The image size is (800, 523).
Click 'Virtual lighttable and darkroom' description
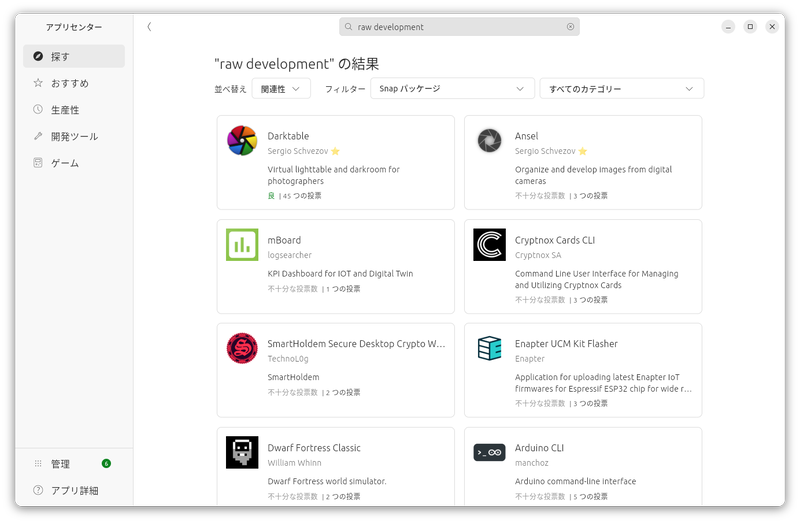tap(333, 175)
